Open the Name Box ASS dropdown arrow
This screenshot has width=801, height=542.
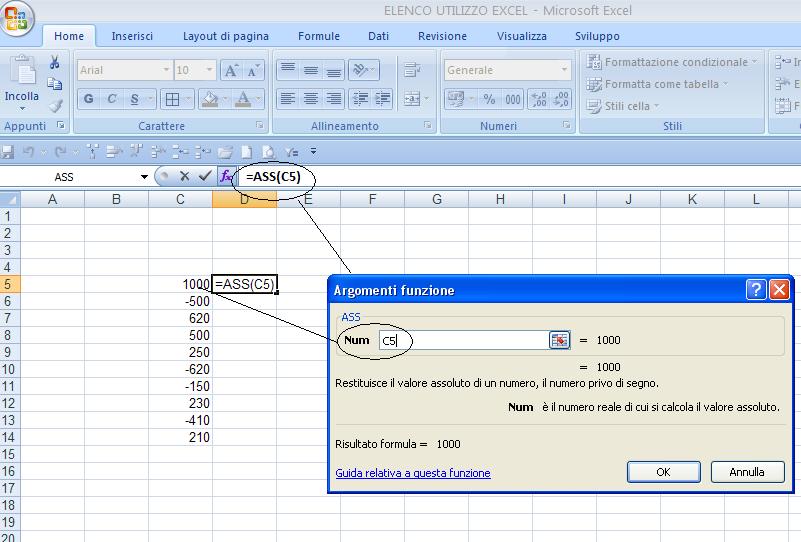pos(144,177)
